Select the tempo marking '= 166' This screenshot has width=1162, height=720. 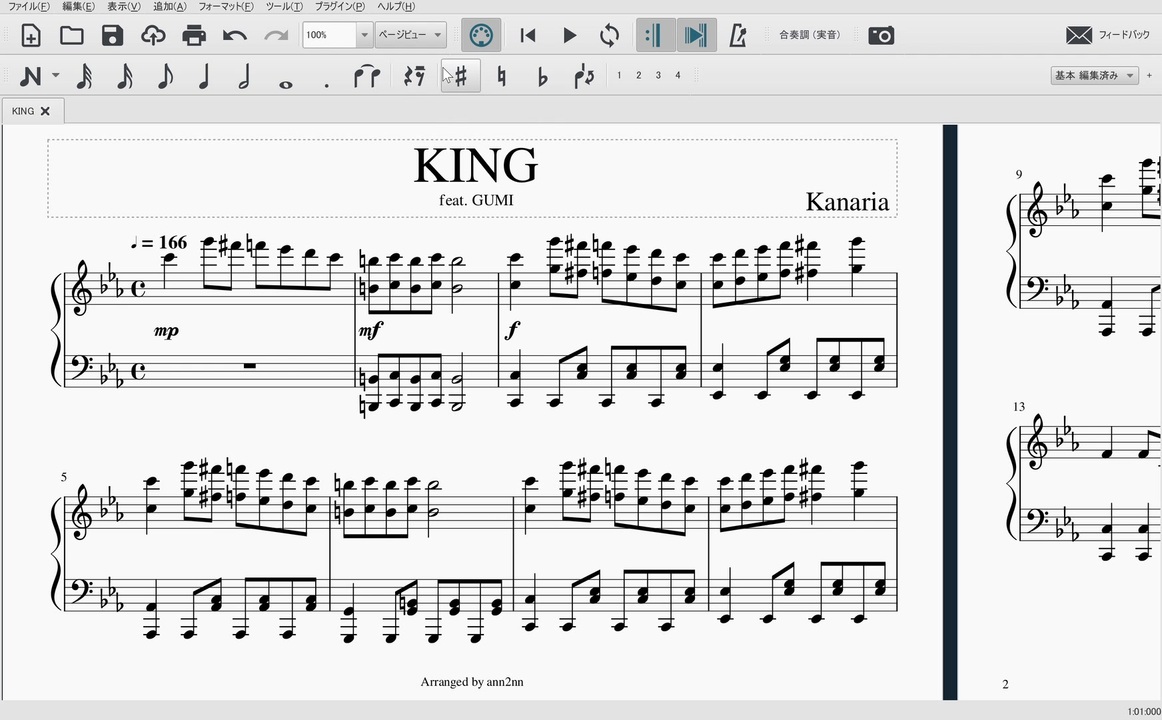coord(159,242)
